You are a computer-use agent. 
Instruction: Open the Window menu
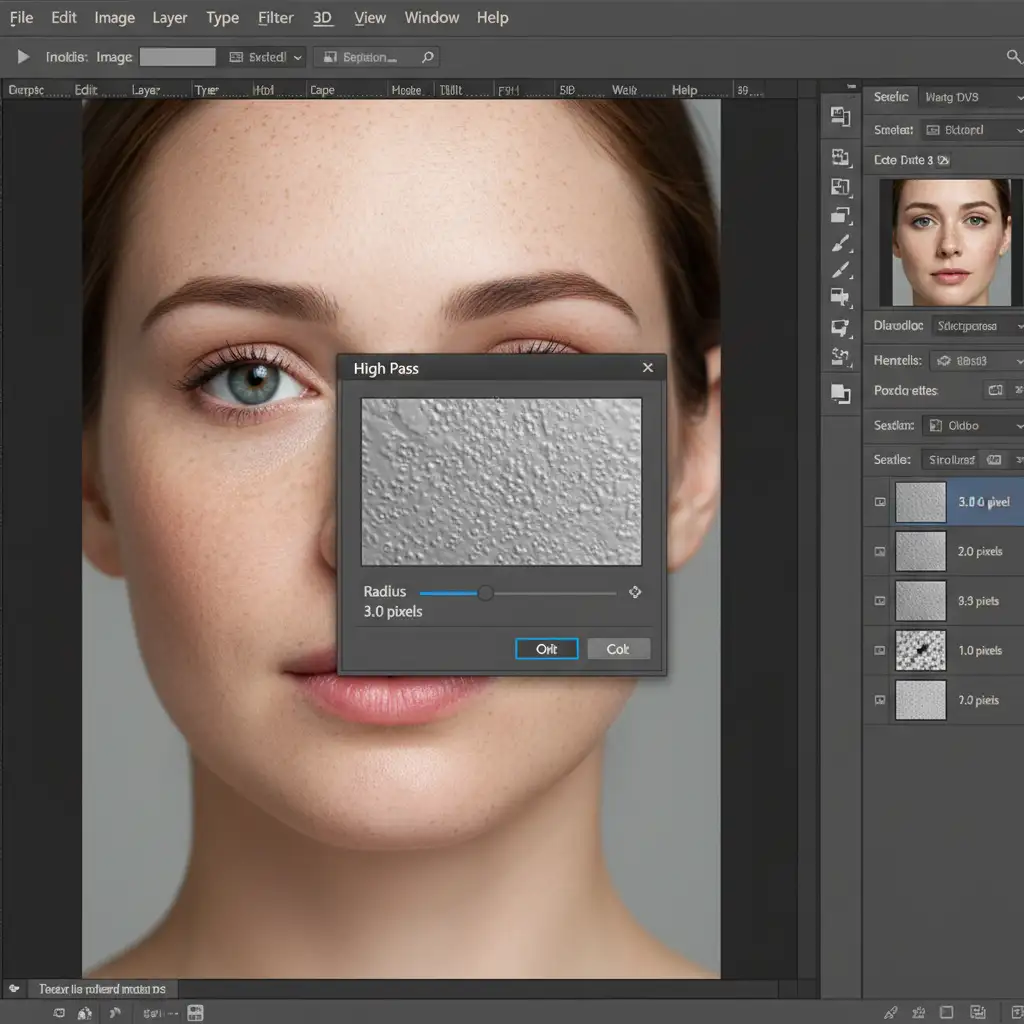click(x=432, y=18)
